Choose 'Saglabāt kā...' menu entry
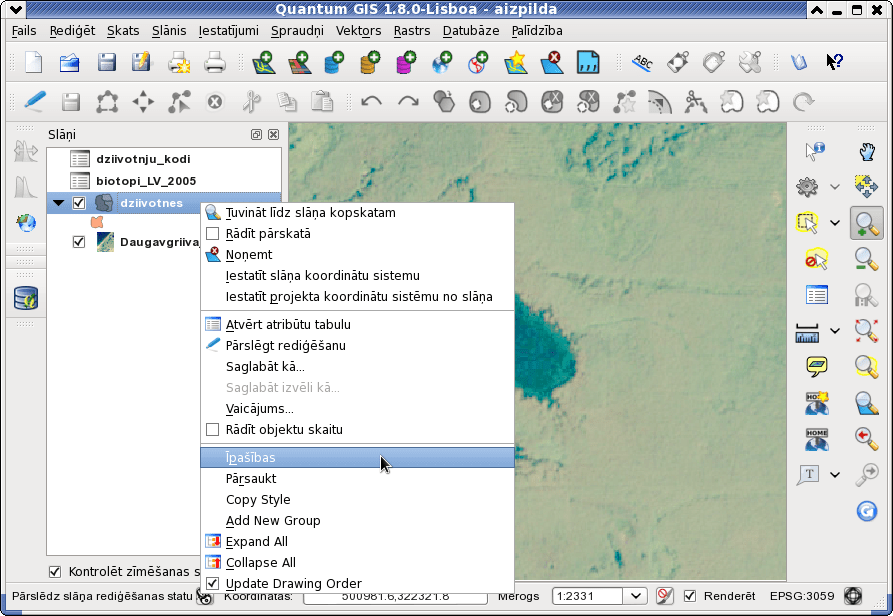This screenshot has height=616, width=893. tap(357, 367)
